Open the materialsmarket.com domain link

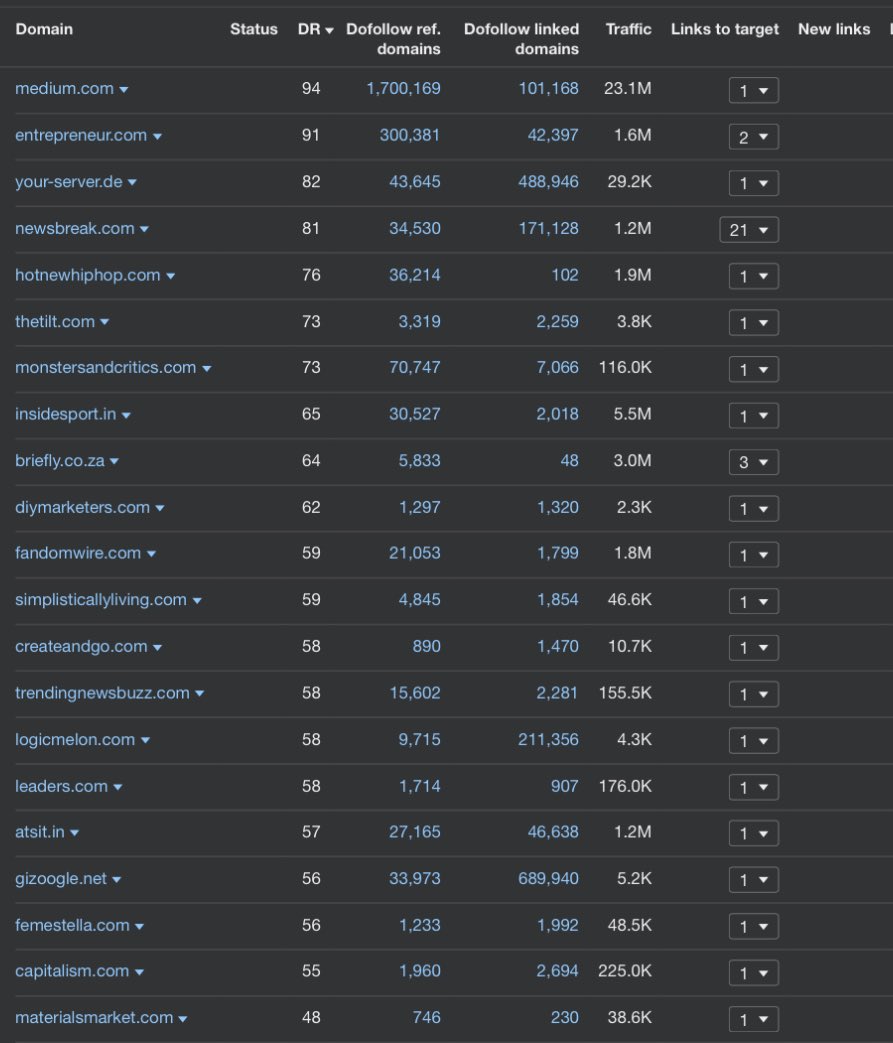click(x=94, y=1017)
